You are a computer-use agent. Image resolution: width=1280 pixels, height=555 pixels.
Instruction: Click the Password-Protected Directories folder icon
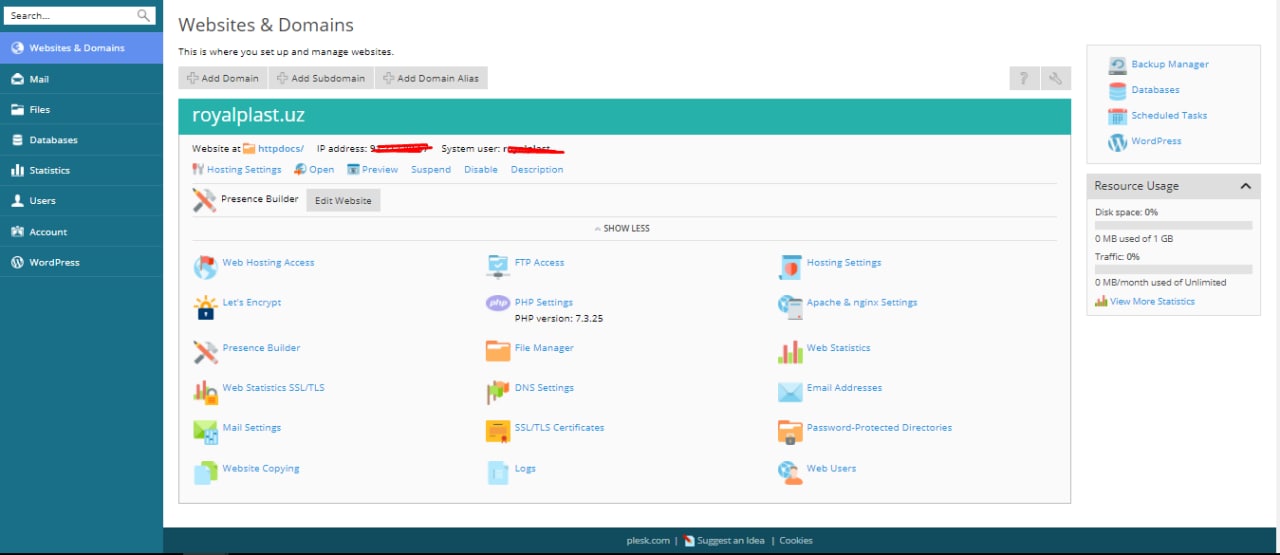(790, 432)
